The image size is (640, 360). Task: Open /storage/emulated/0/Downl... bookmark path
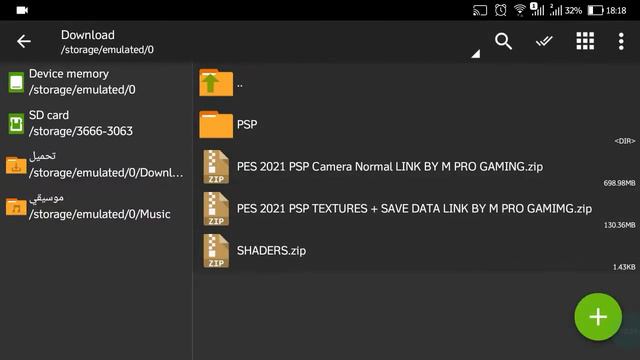tap(106, 173)
